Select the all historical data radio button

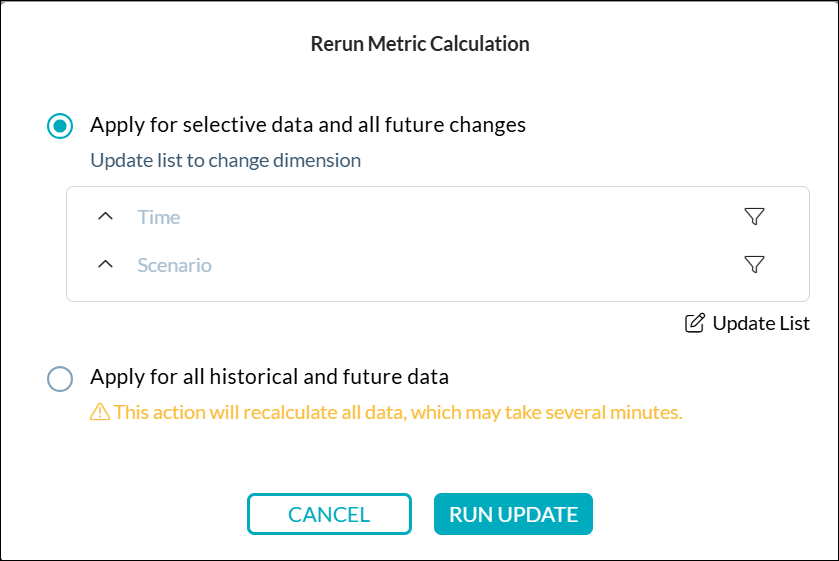point(60,378)
